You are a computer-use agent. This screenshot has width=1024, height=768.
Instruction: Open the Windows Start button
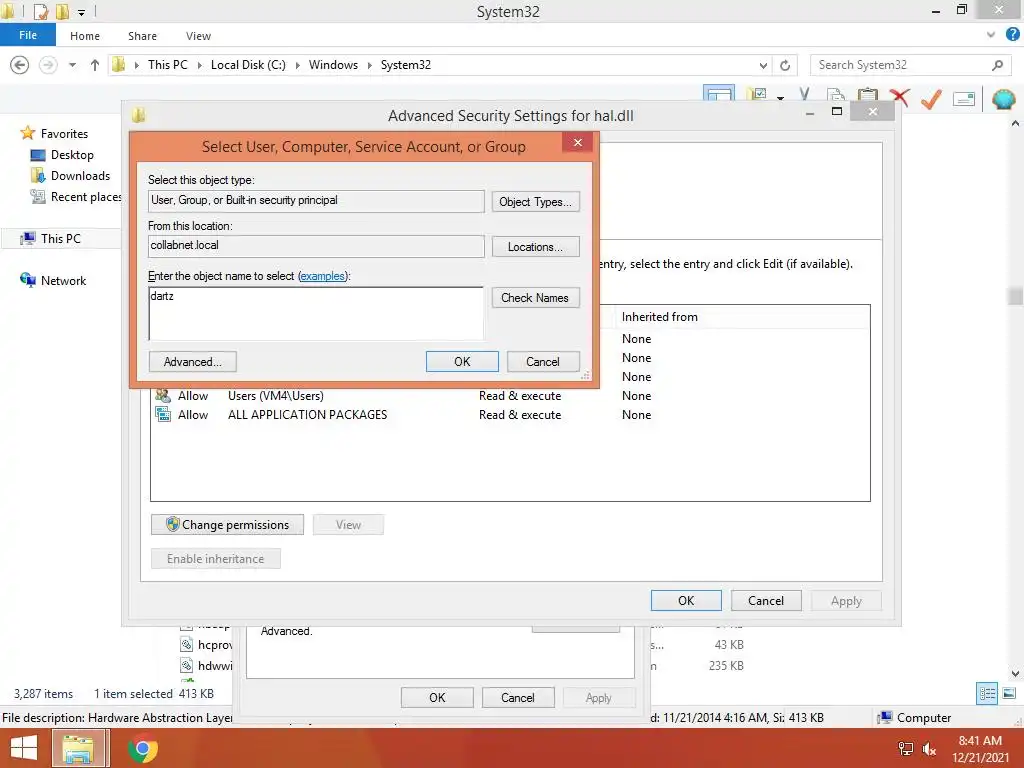tap(24, 748)
